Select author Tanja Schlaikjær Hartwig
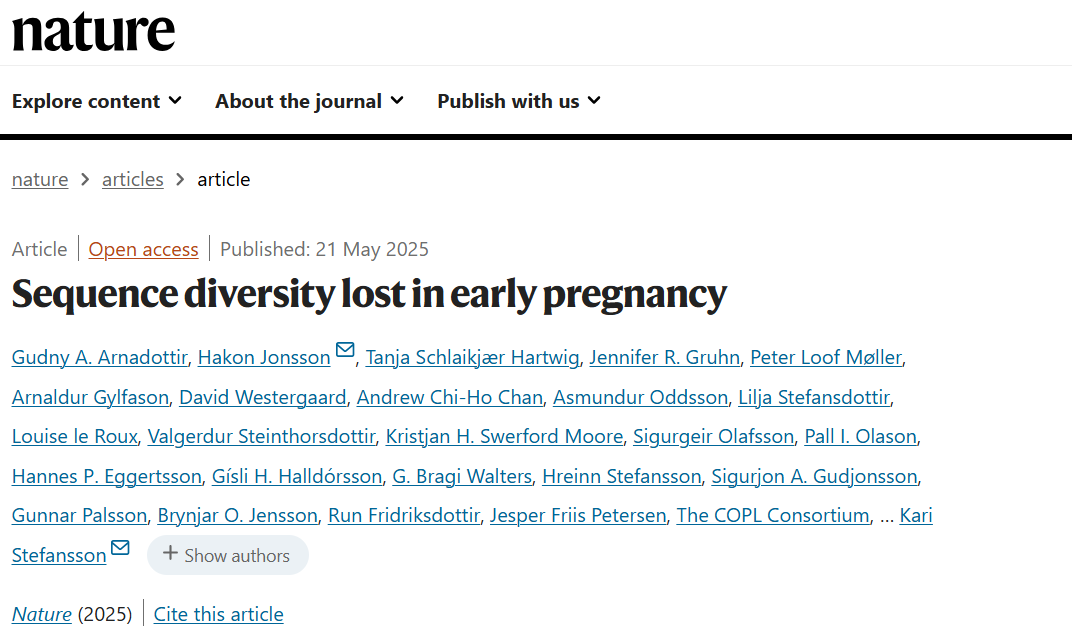The image size is (1072, 642). (x=472, y=357)
